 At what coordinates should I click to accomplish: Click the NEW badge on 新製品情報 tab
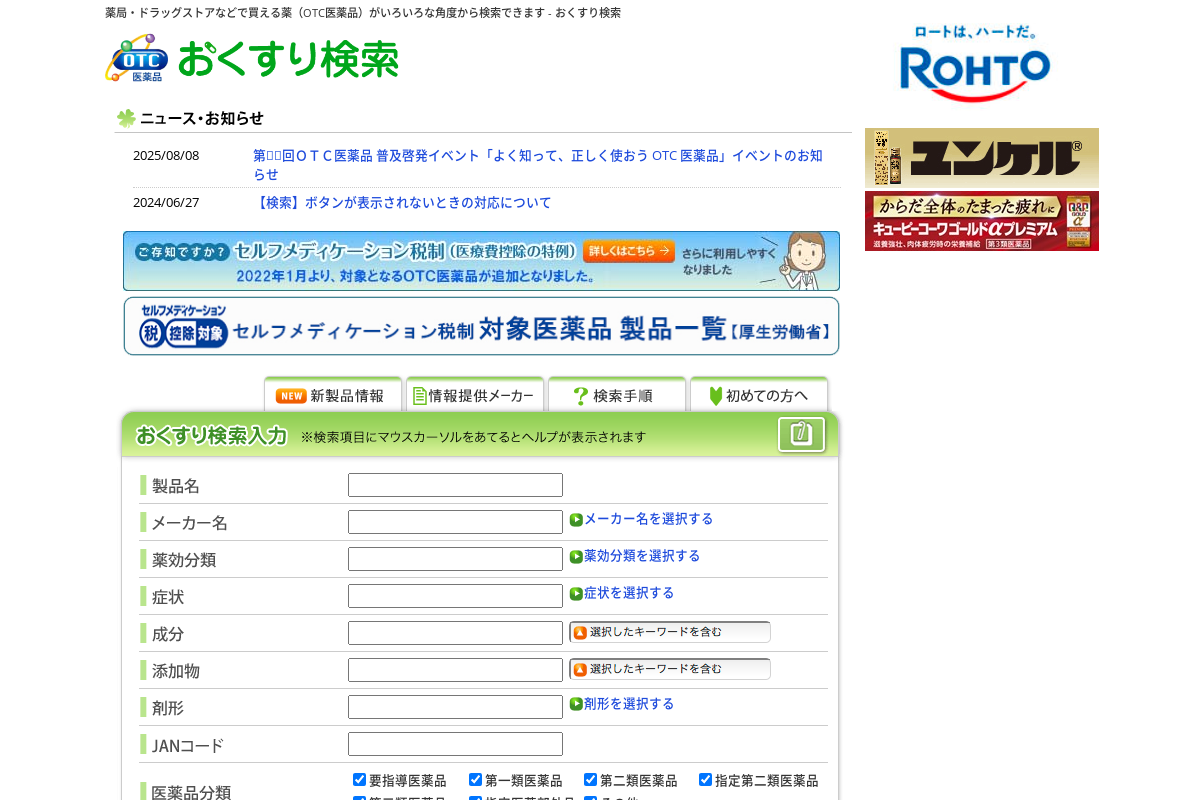pos(291,396)
